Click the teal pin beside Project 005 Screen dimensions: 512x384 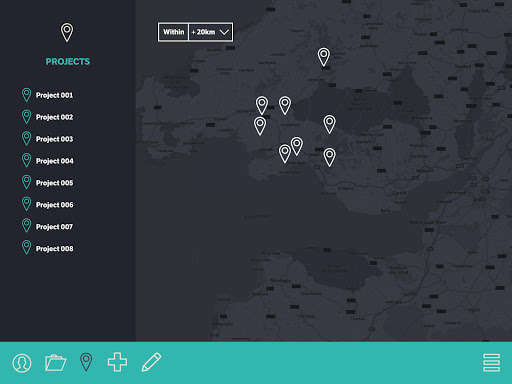point(26,183)
